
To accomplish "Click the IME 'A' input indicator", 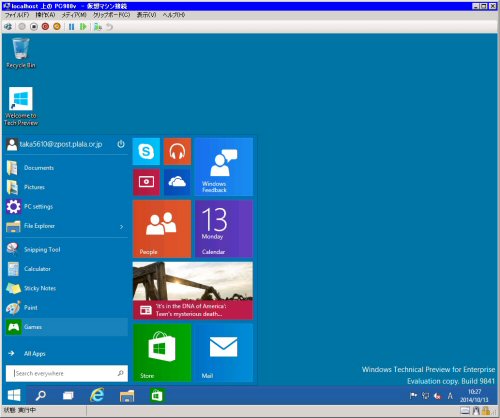I will click(450, 396).
